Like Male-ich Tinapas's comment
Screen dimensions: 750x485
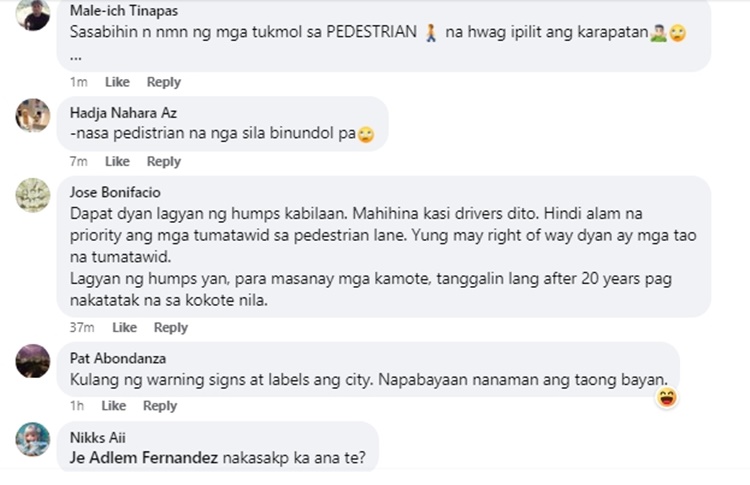117,82
